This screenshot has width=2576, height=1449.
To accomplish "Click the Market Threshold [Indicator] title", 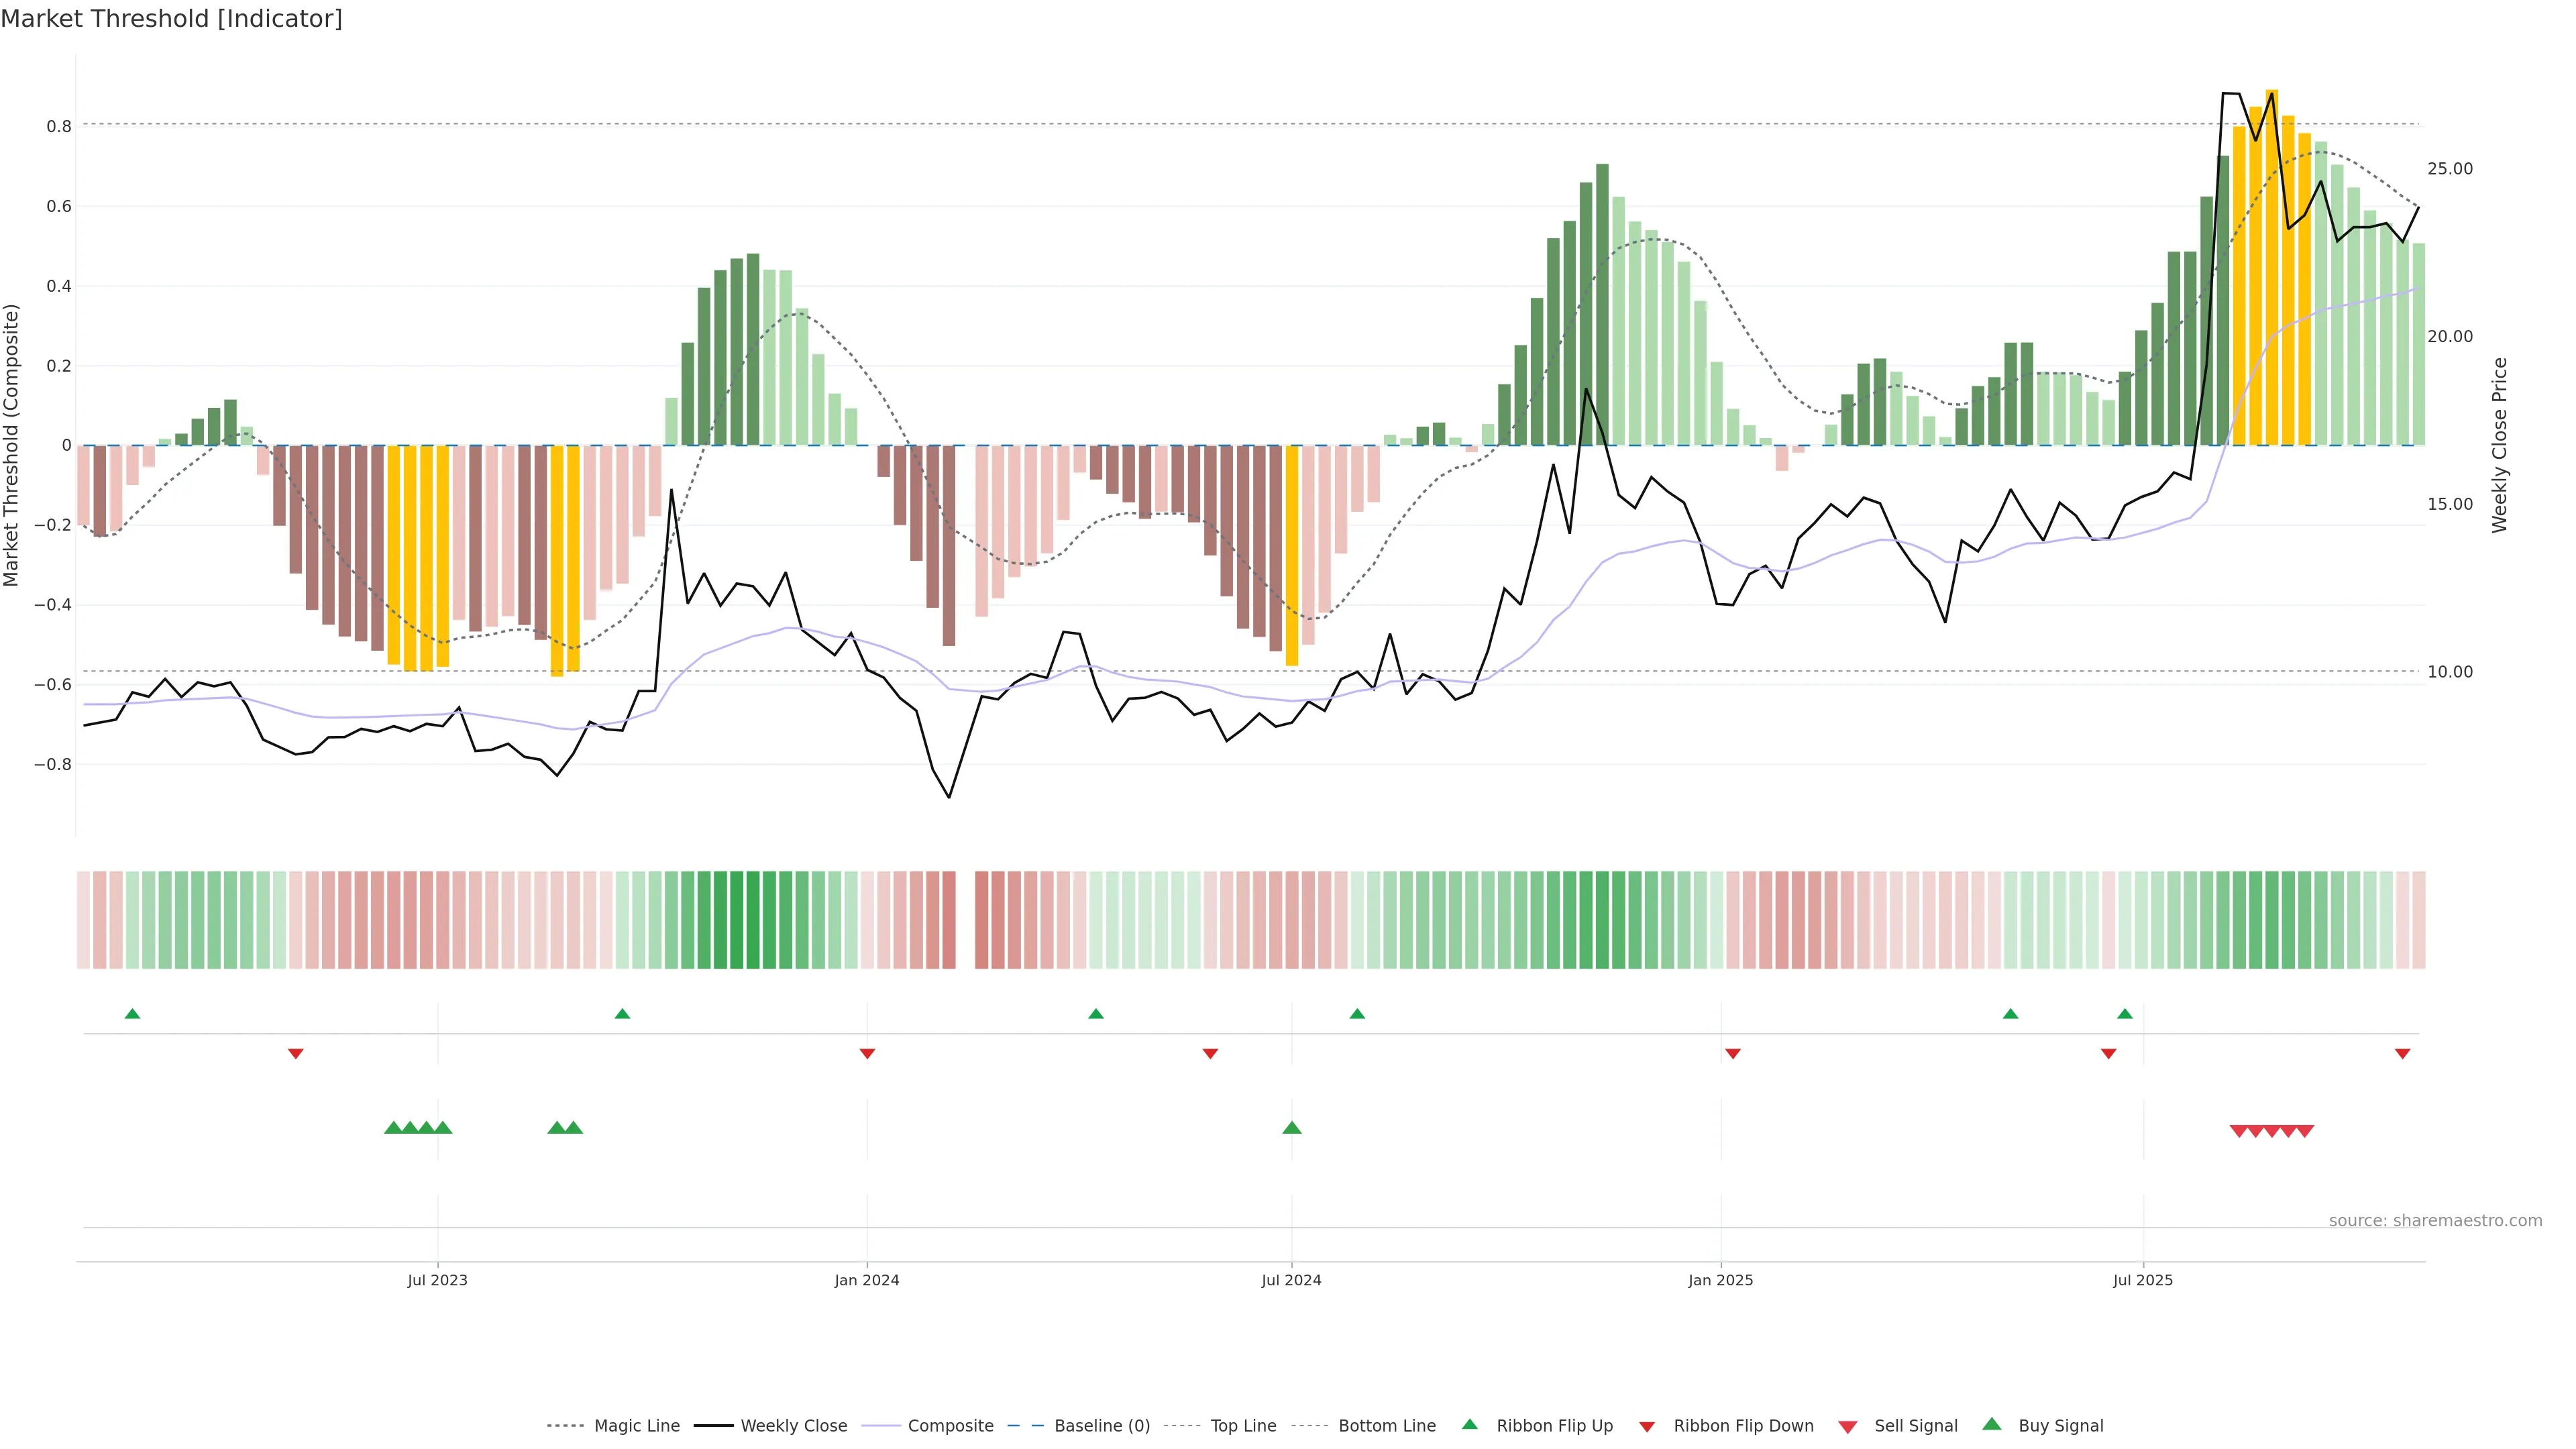I will 171,19.
